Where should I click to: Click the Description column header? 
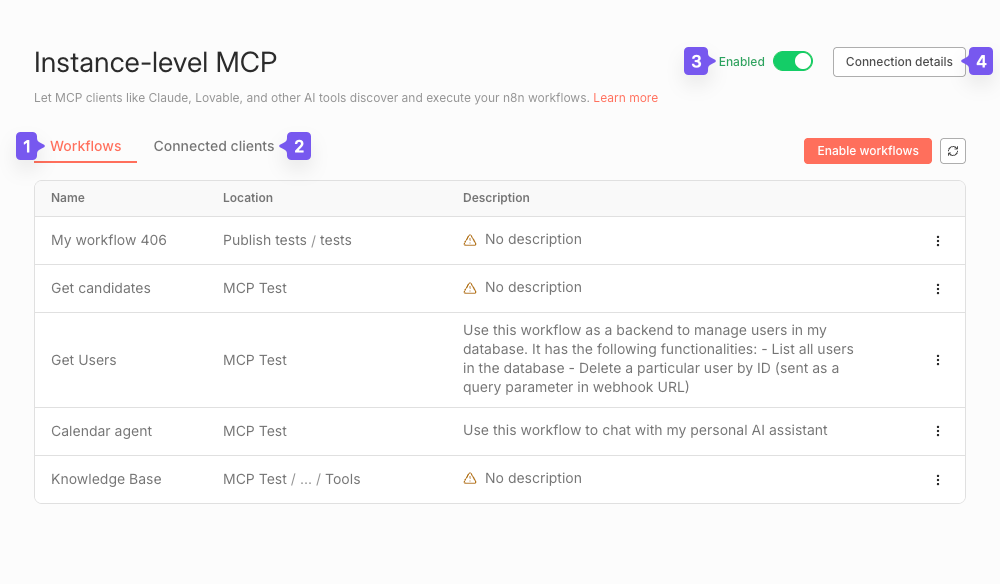[x=496, y=197]
